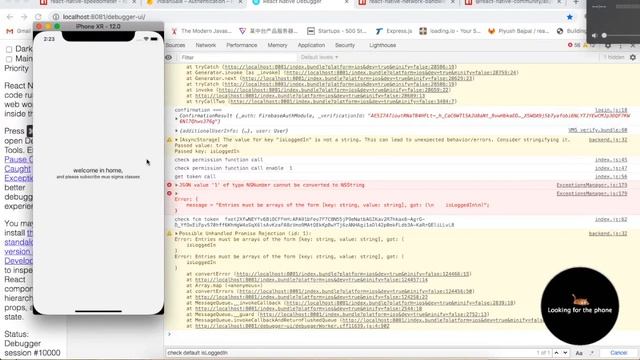This screenshot has width=640, height=360.
Task: Click the browser forward arrow
Action: [24, 17]
